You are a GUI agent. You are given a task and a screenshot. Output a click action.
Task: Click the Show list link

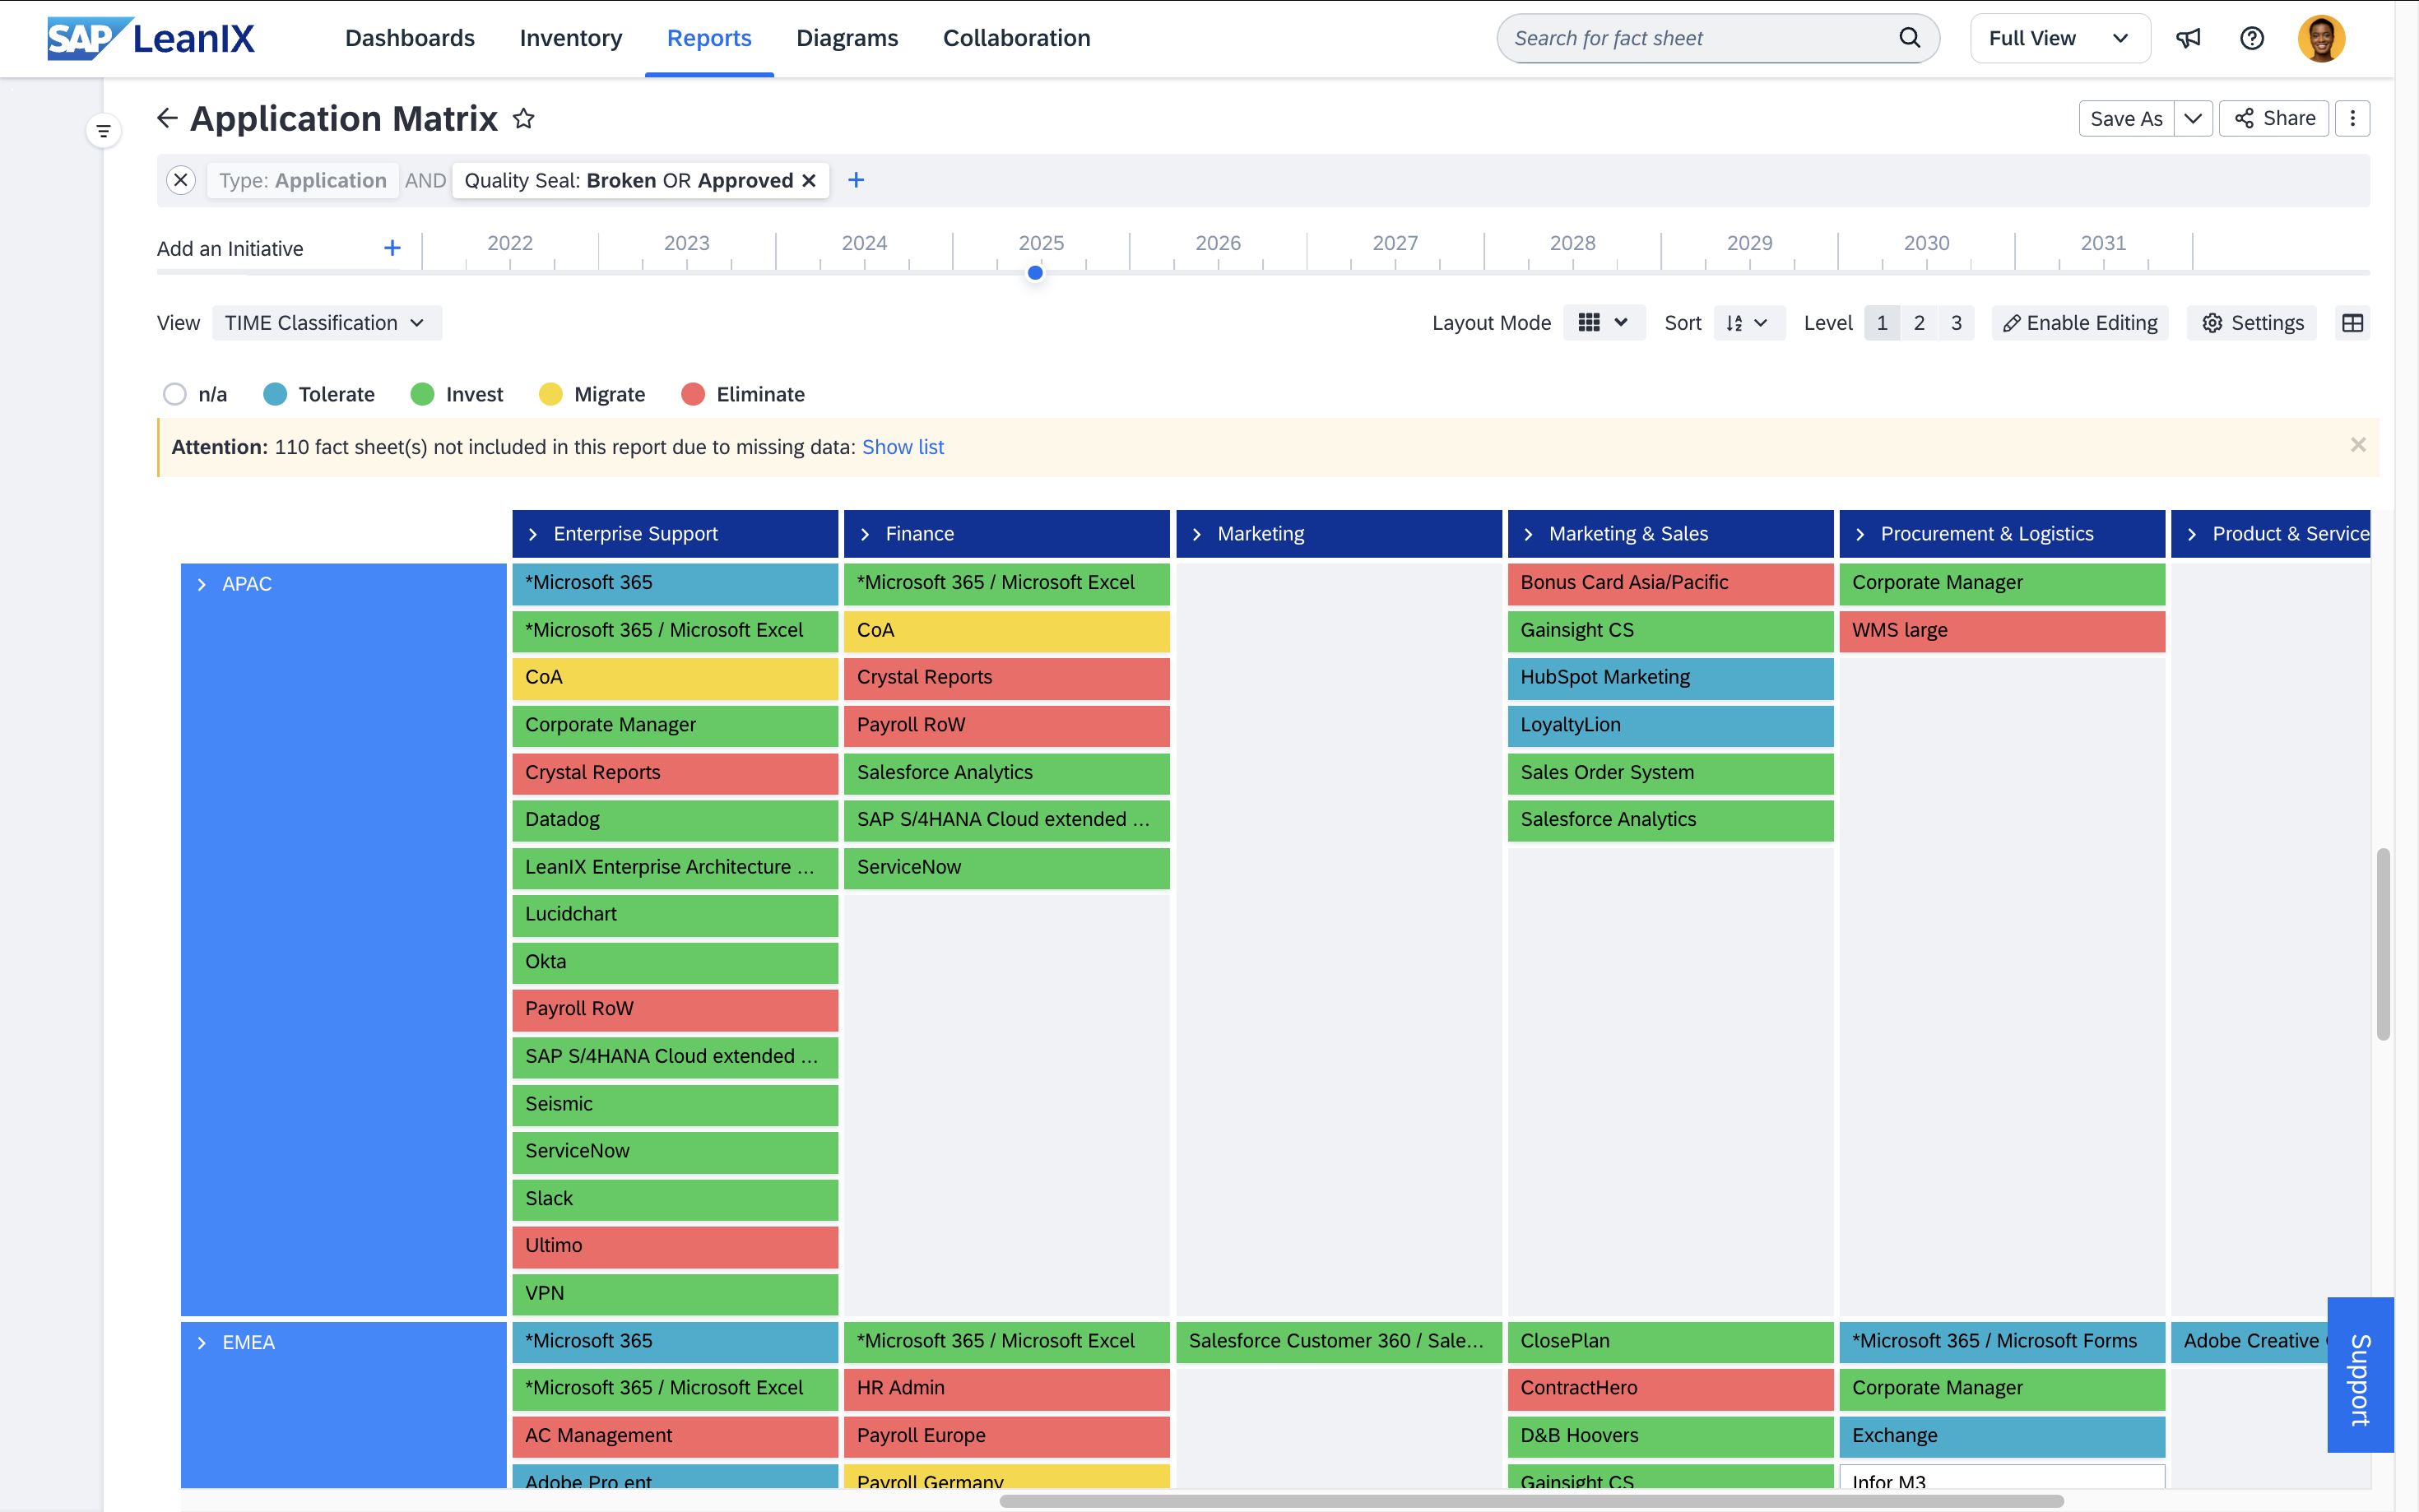902,447
